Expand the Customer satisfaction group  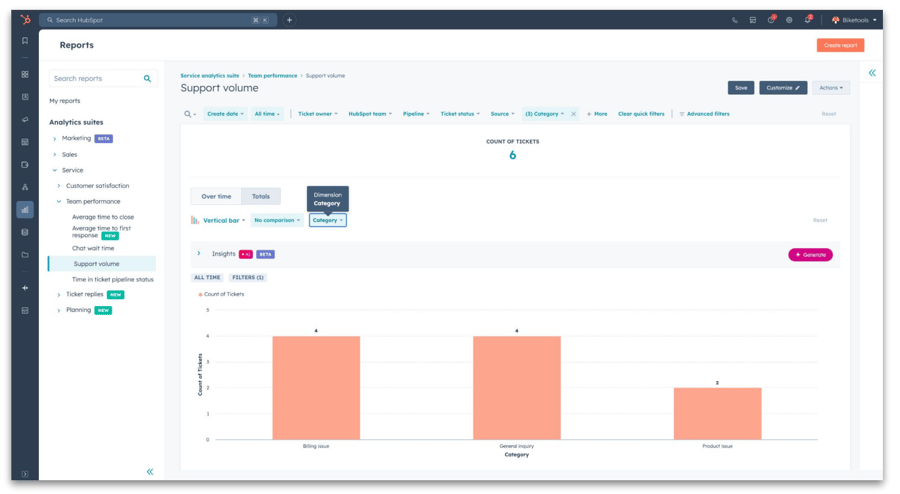[59, 186]
